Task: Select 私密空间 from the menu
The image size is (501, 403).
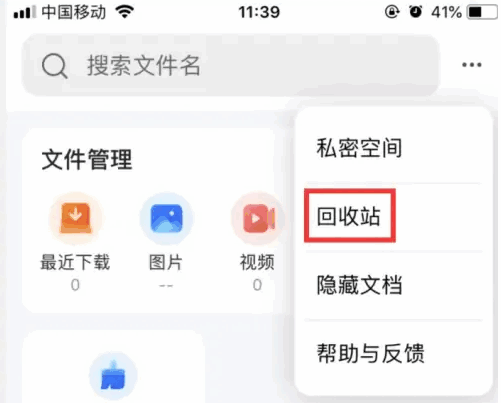Action: [x=359, y=148]
